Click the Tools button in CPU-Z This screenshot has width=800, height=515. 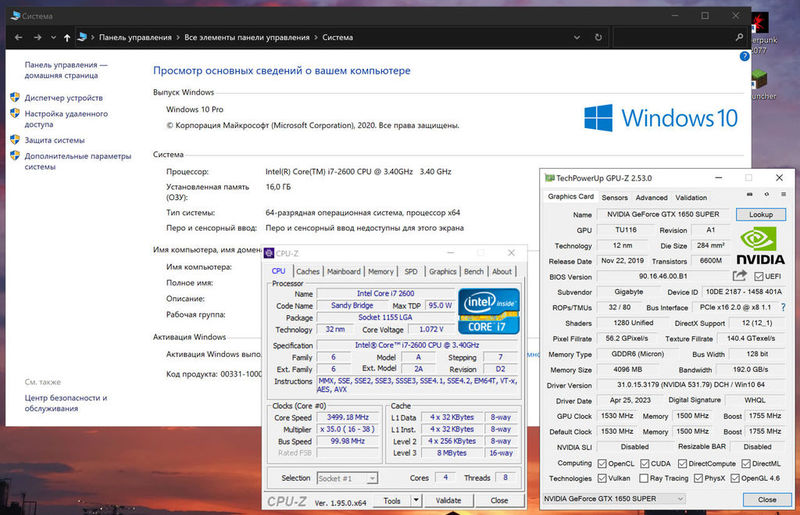392,500
